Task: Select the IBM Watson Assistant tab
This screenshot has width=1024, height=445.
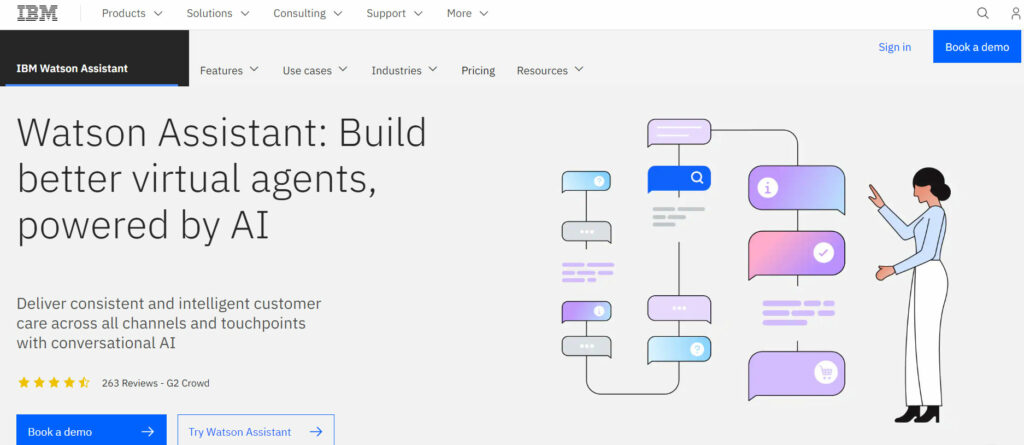Action: coord(72,69)
